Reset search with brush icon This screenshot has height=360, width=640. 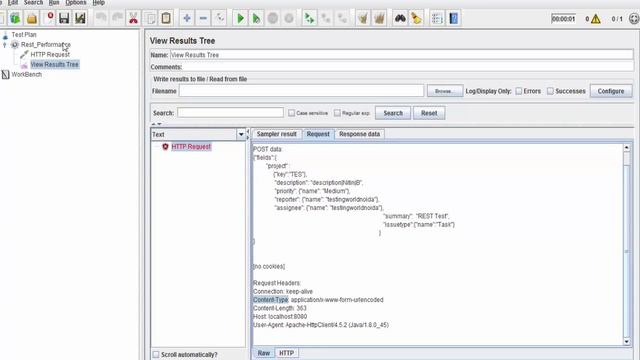[416, 18]
